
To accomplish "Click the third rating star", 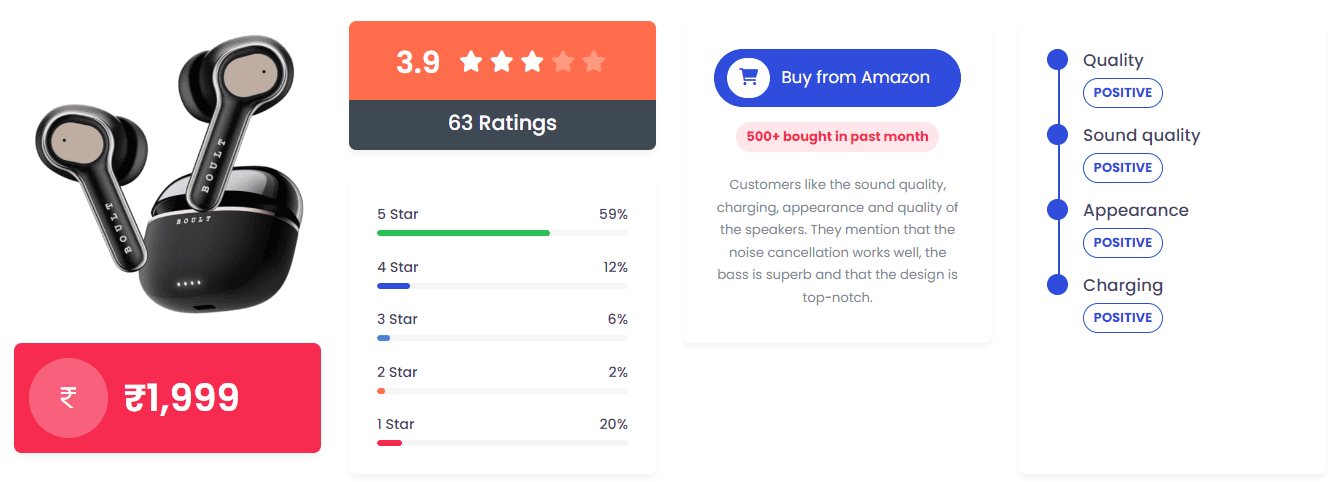I will click(532, 62).
